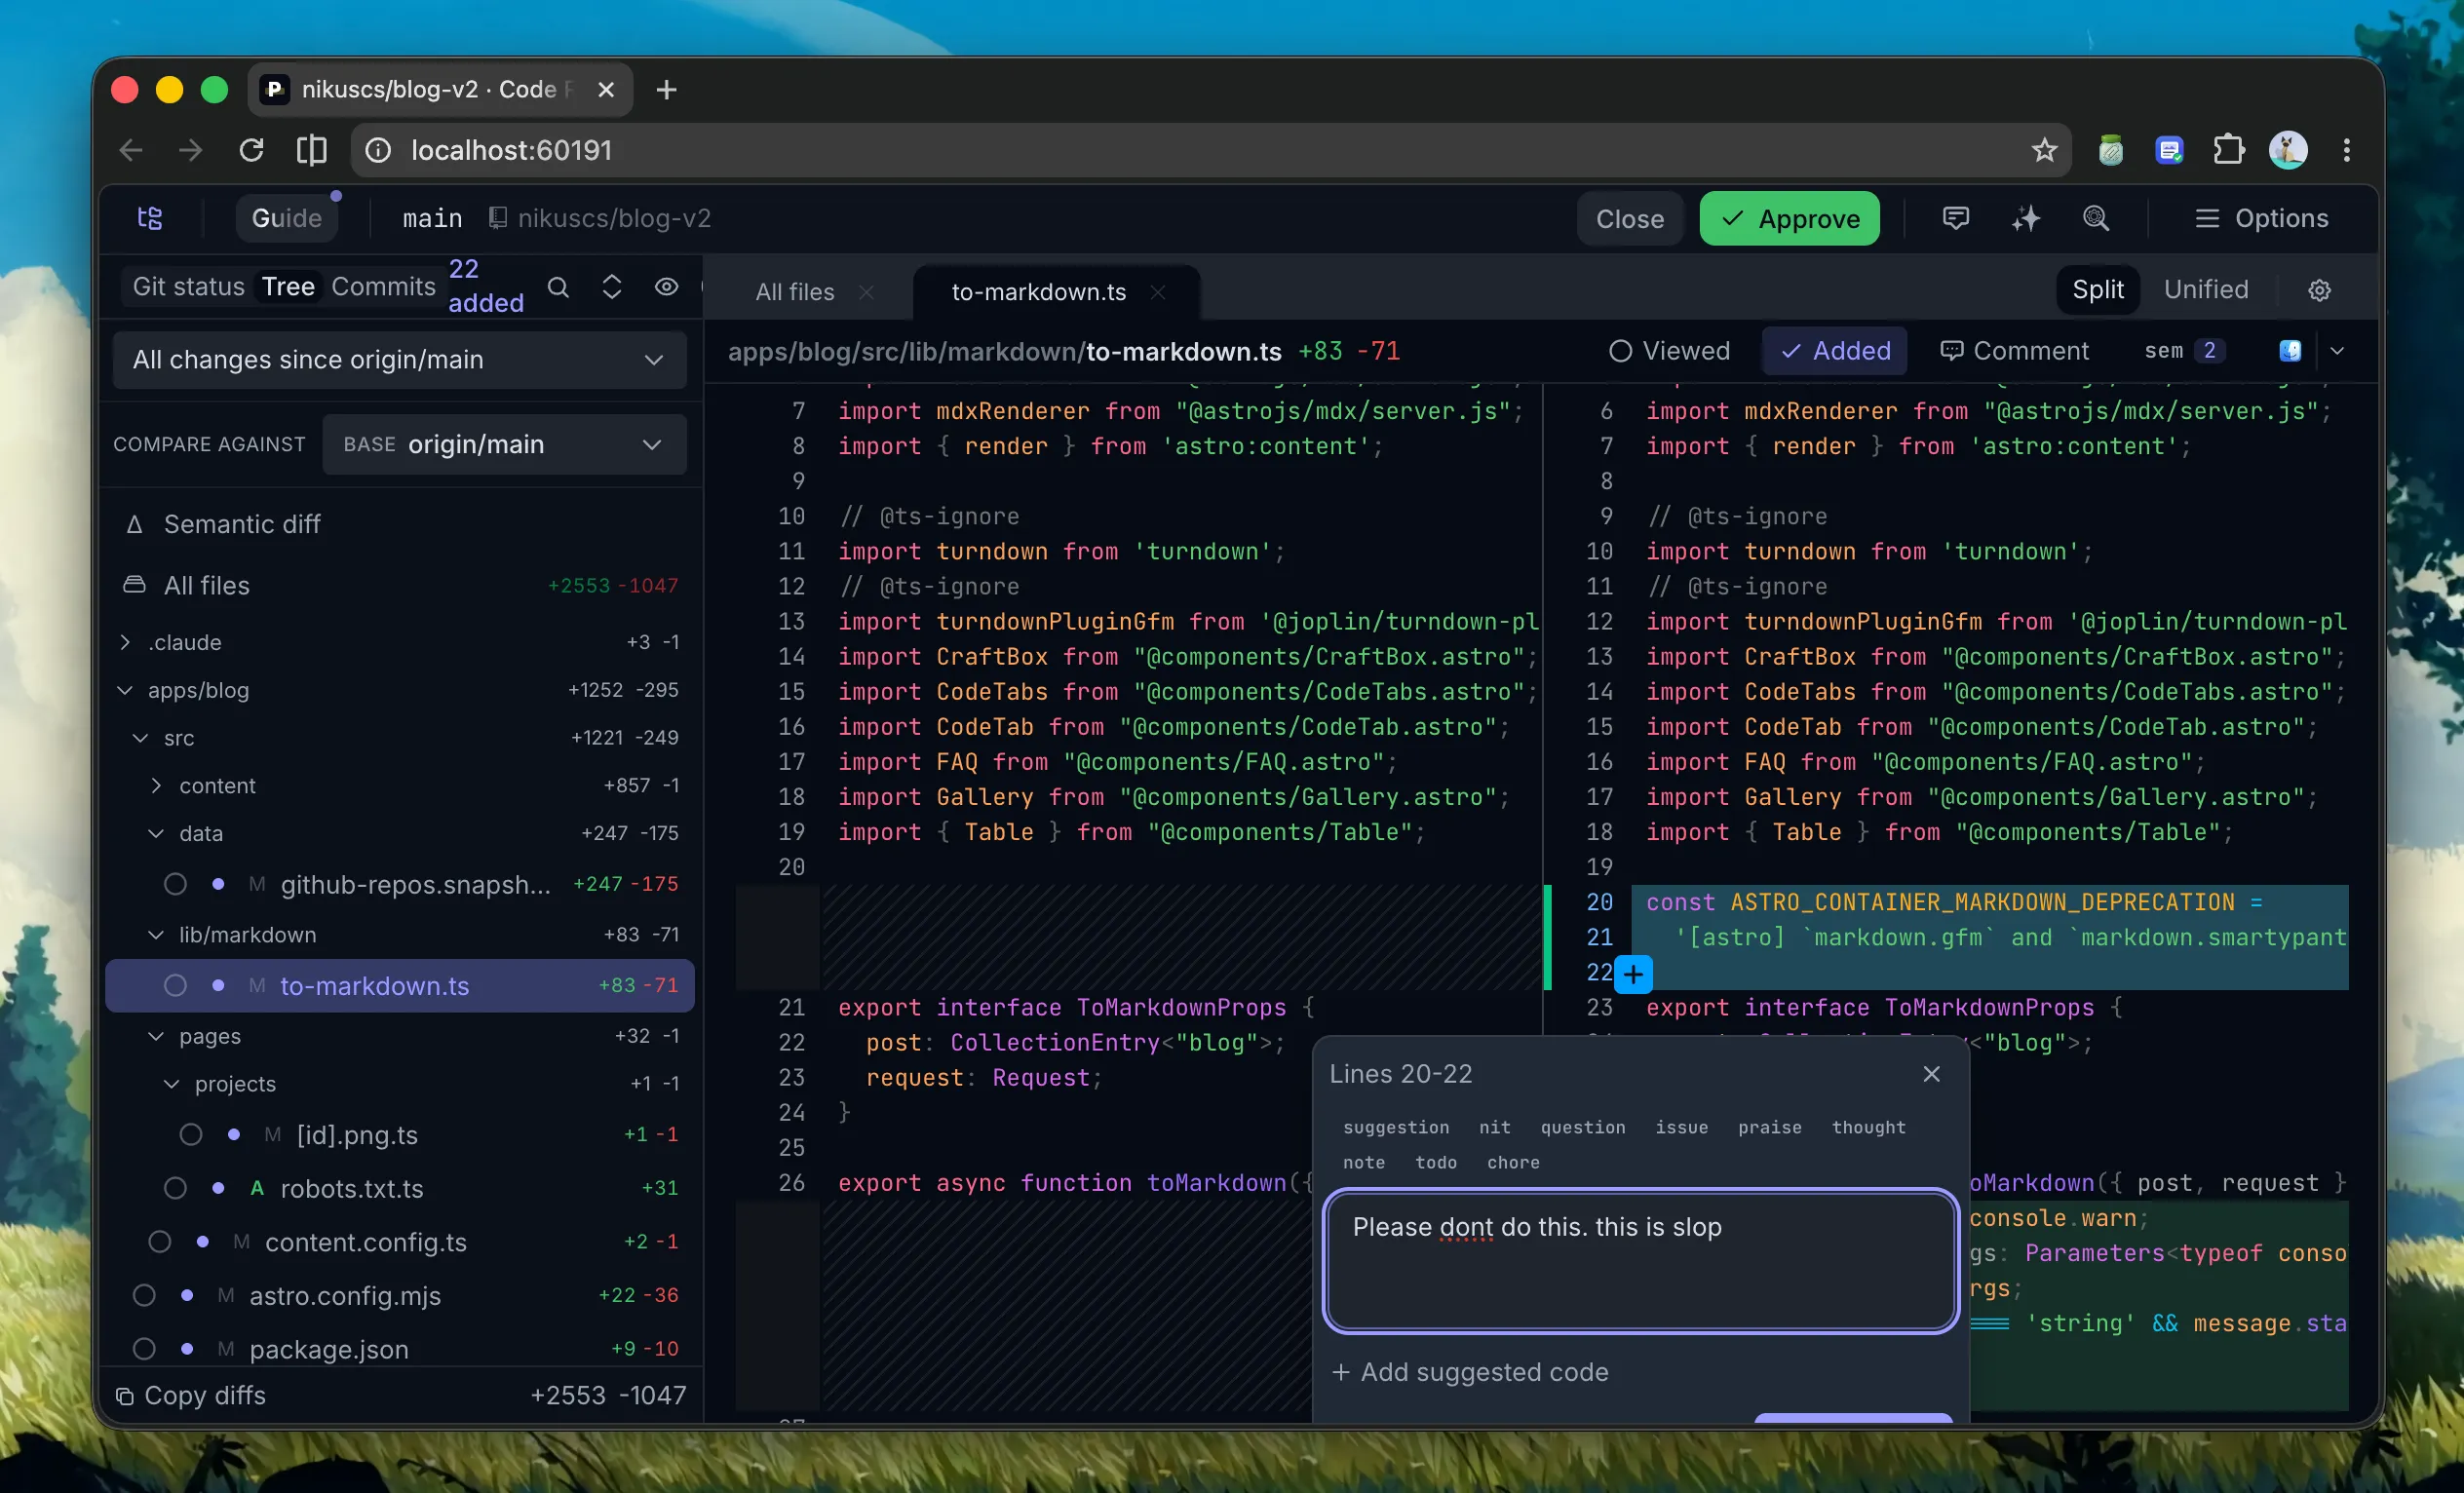The image size is (2464, 1493).
Task: Search files with the sidebar magnifier icon
Action: coord(558,288)
